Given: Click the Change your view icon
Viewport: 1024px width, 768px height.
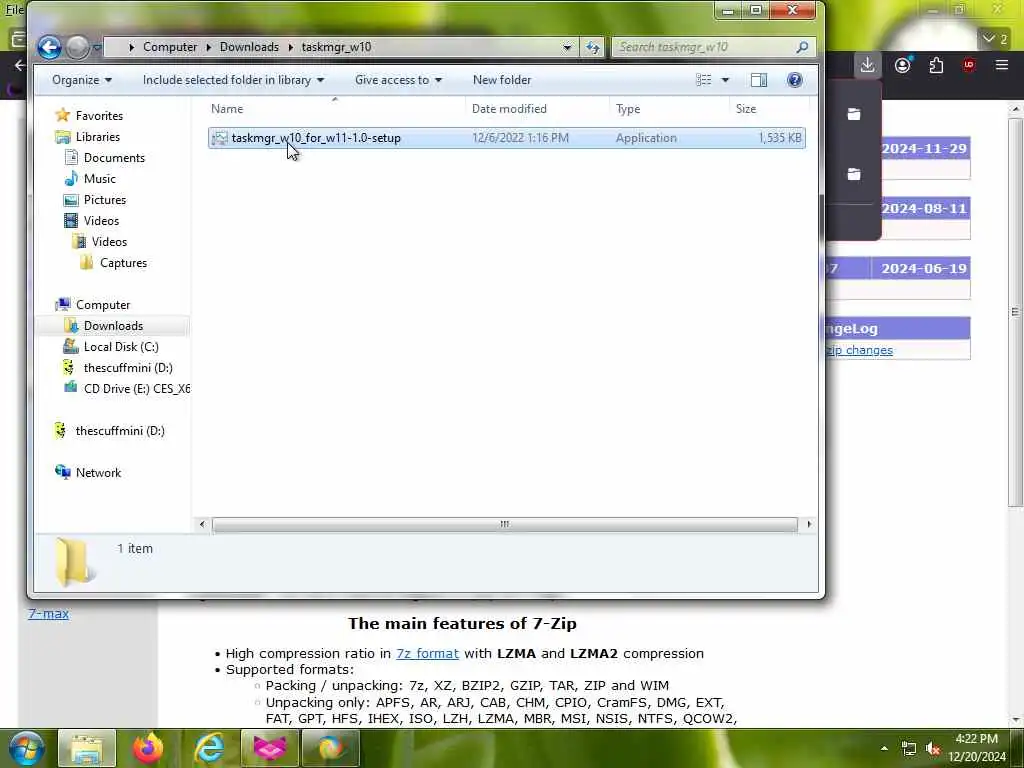Looking at the screenshot, I should 703,80.
